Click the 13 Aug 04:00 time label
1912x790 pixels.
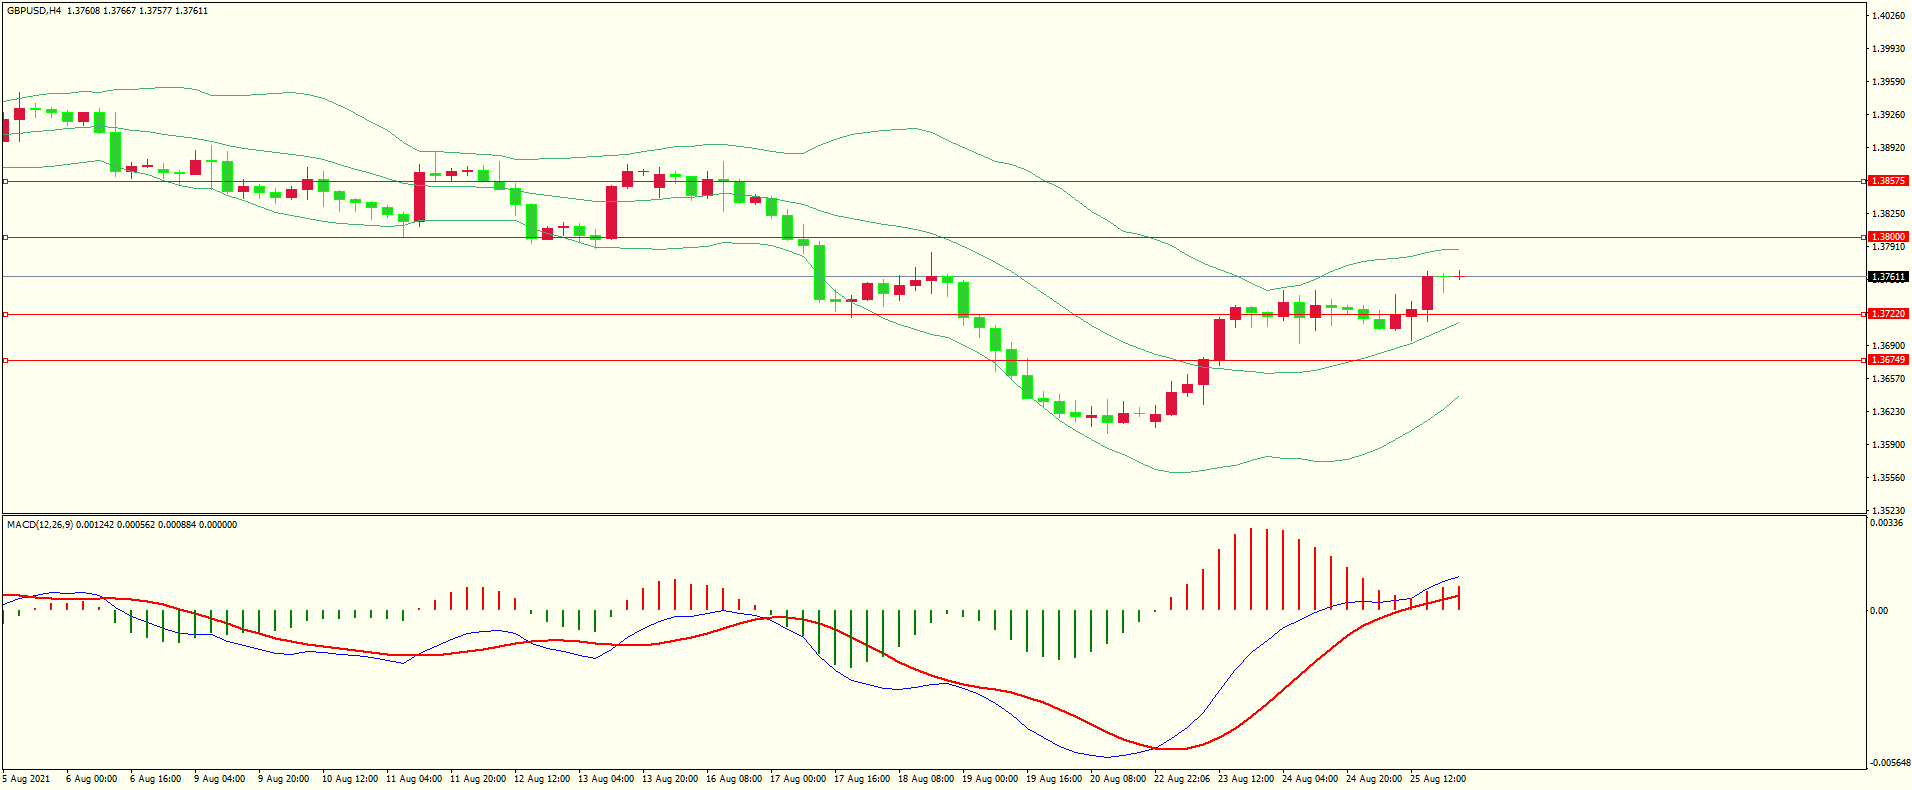606,779
